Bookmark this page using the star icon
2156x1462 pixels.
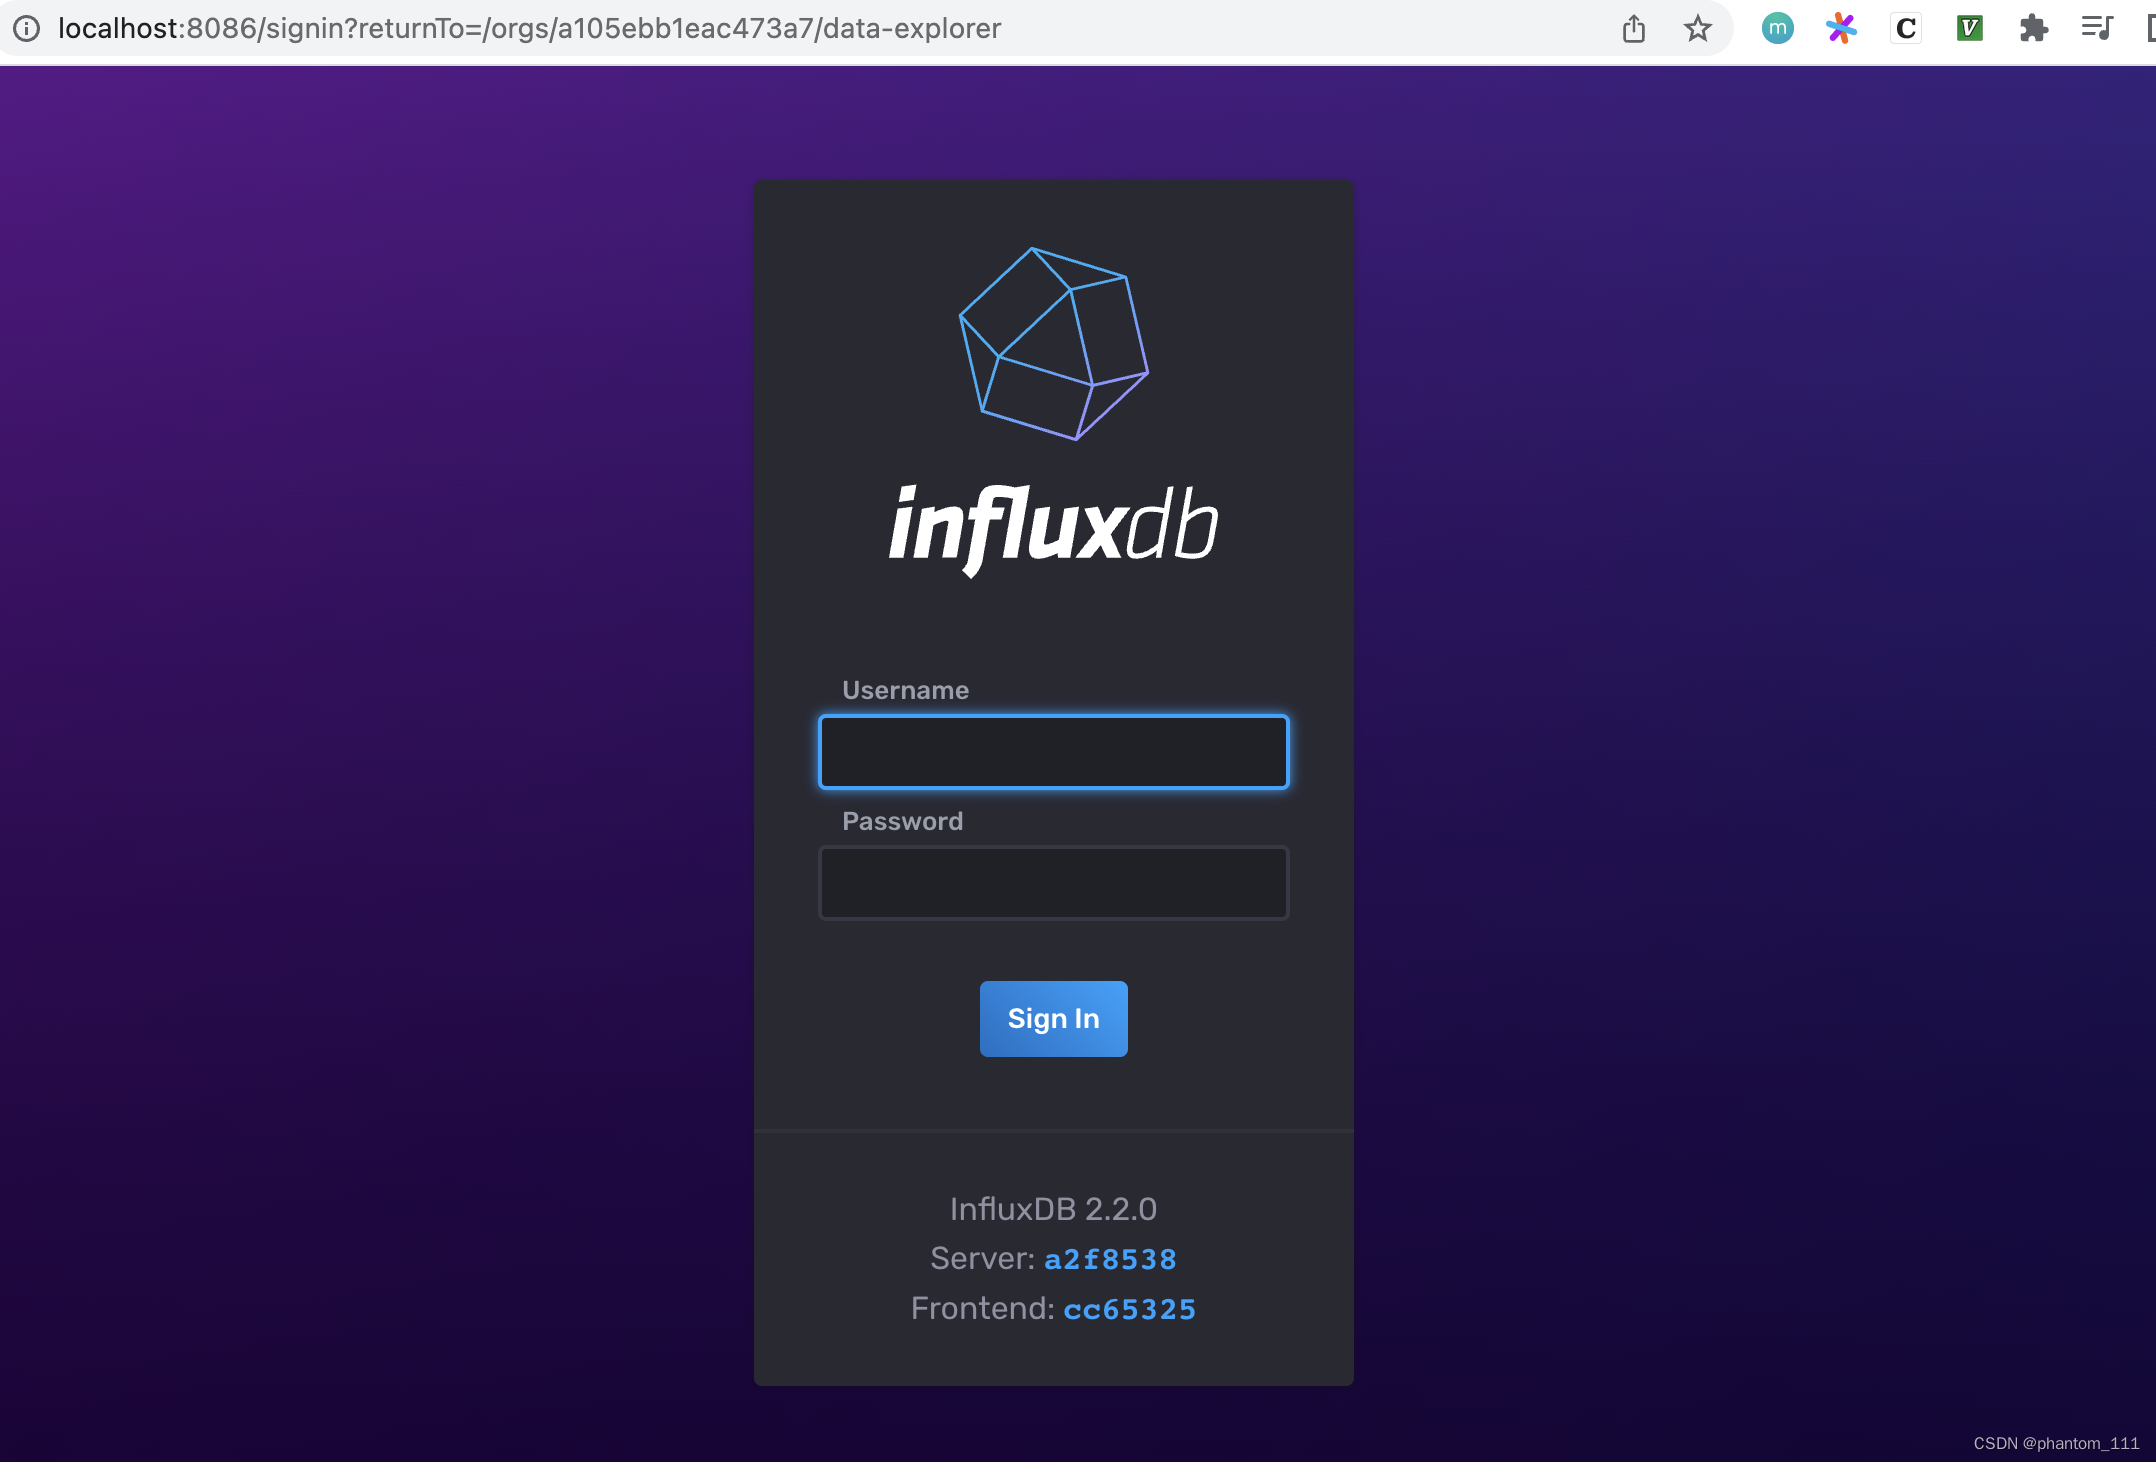coord(1697,28)
